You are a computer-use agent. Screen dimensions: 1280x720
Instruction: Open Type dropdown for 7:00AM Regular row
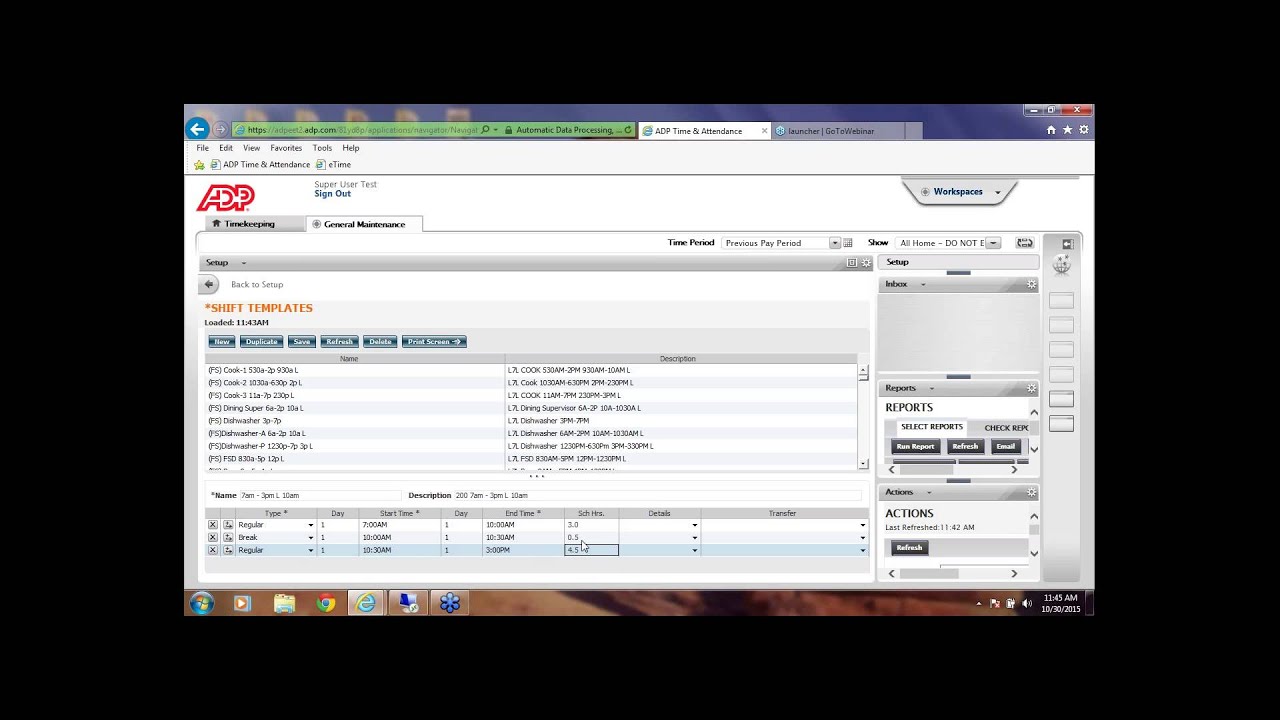click(310, 525)
